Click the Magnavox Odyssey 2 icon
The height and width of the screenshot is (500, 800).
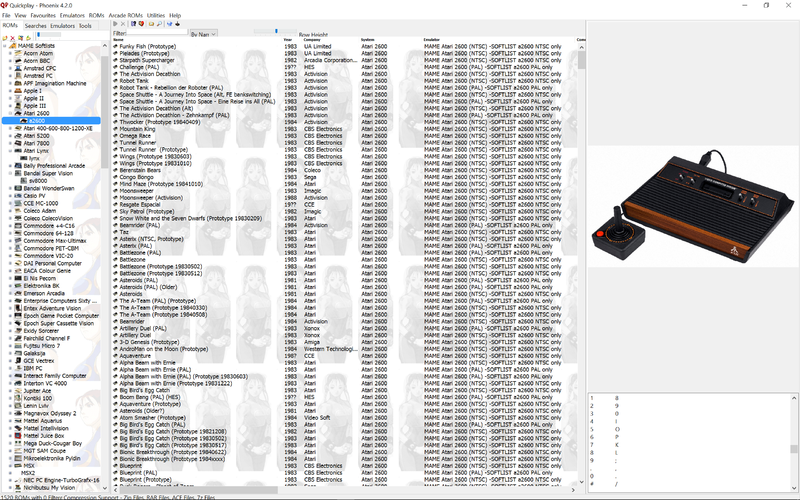click(x=18, y=413)
